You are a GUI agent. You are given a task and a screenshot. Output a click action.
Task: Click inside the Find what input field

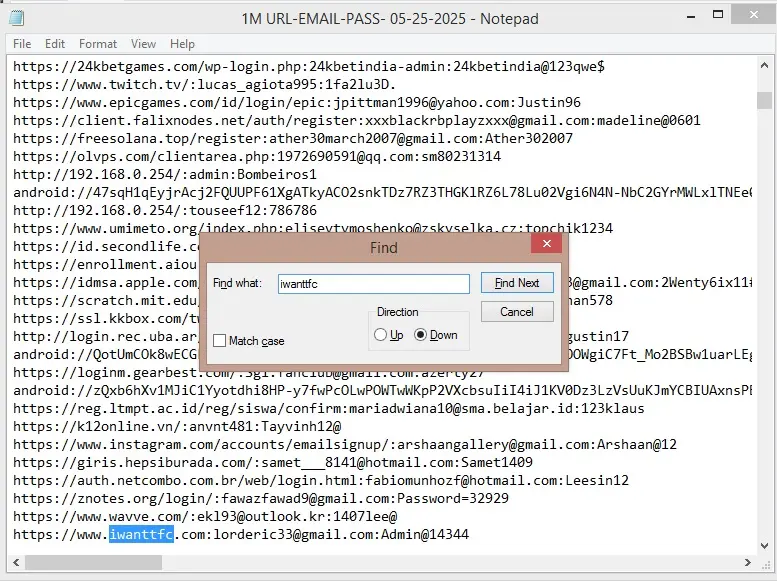(374, 284)
